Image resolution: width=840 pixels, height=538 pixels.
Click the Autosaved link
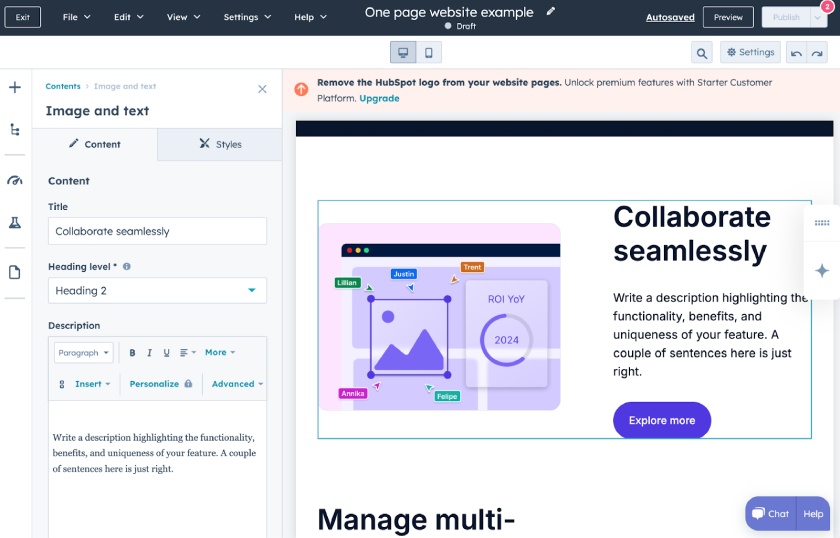coord(670,17)
